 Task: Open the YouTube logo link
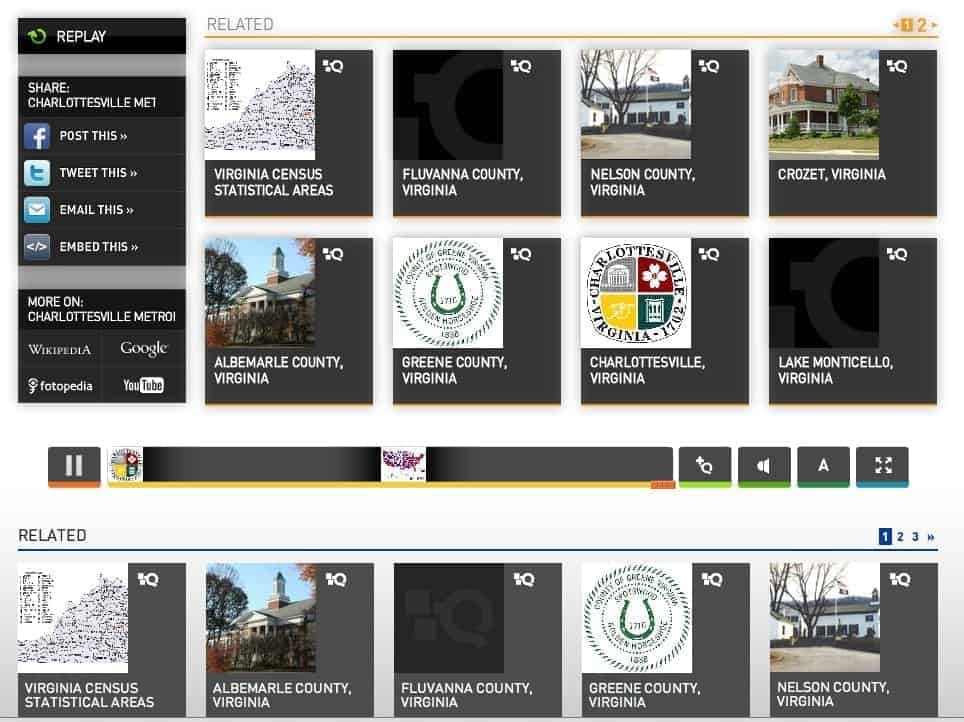coord(143,385)
